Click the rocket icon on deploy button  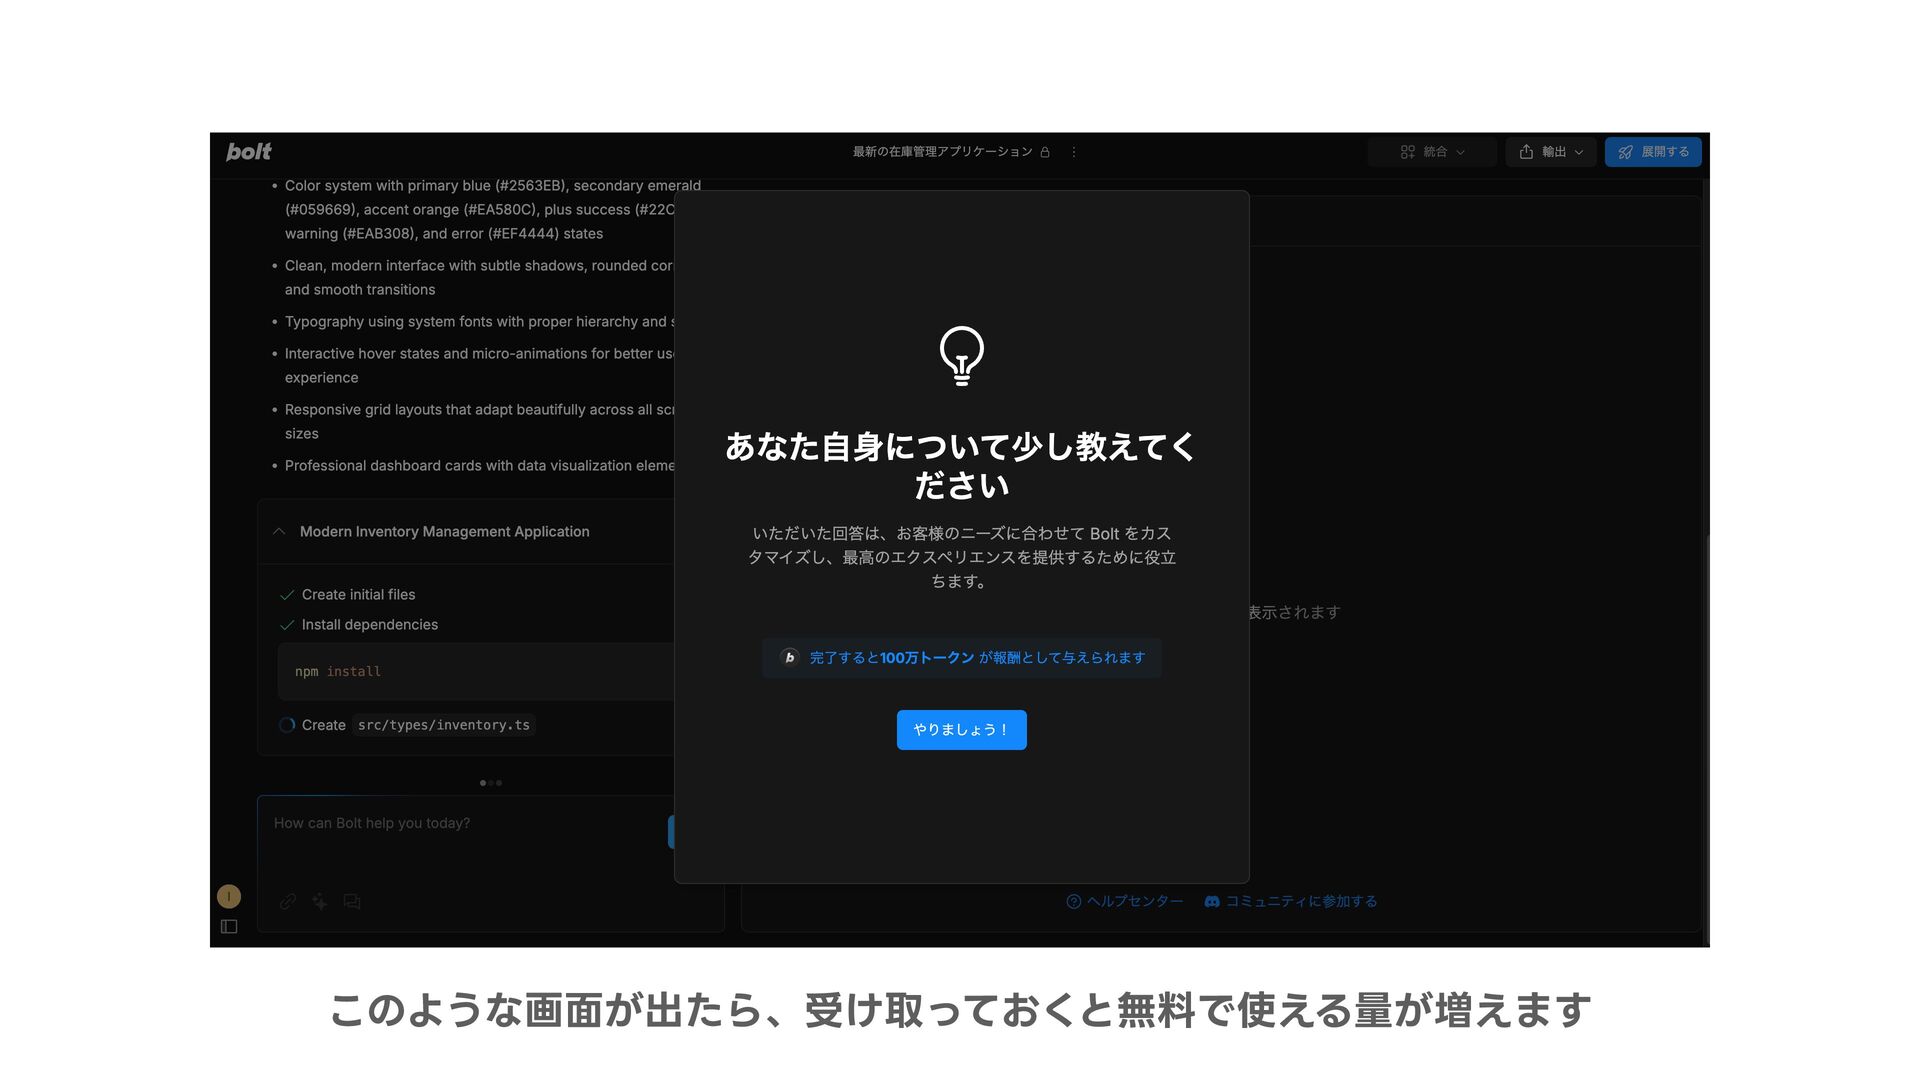pyautogui.click(x=1626, y=152)
